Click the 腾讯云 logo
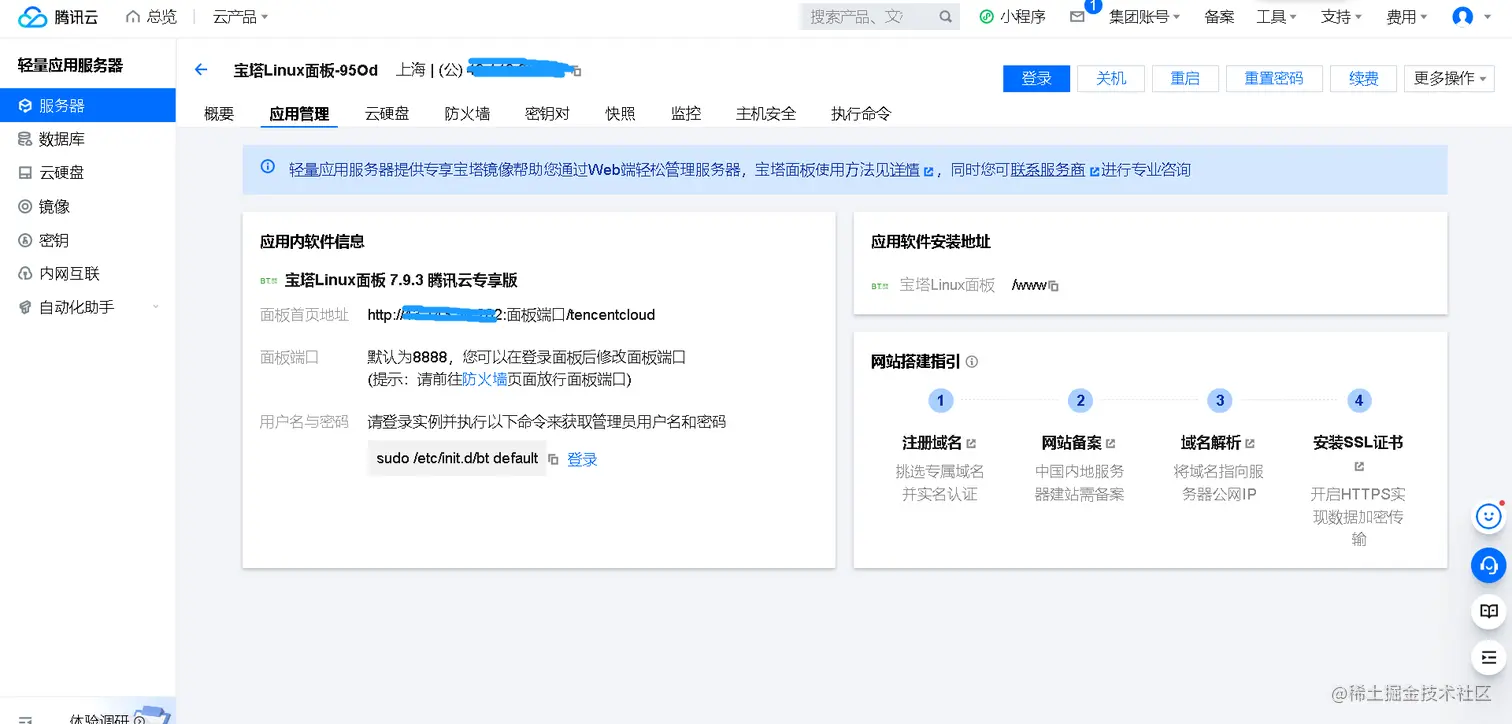Screen dimensions: 1512x724 point(57,16)
